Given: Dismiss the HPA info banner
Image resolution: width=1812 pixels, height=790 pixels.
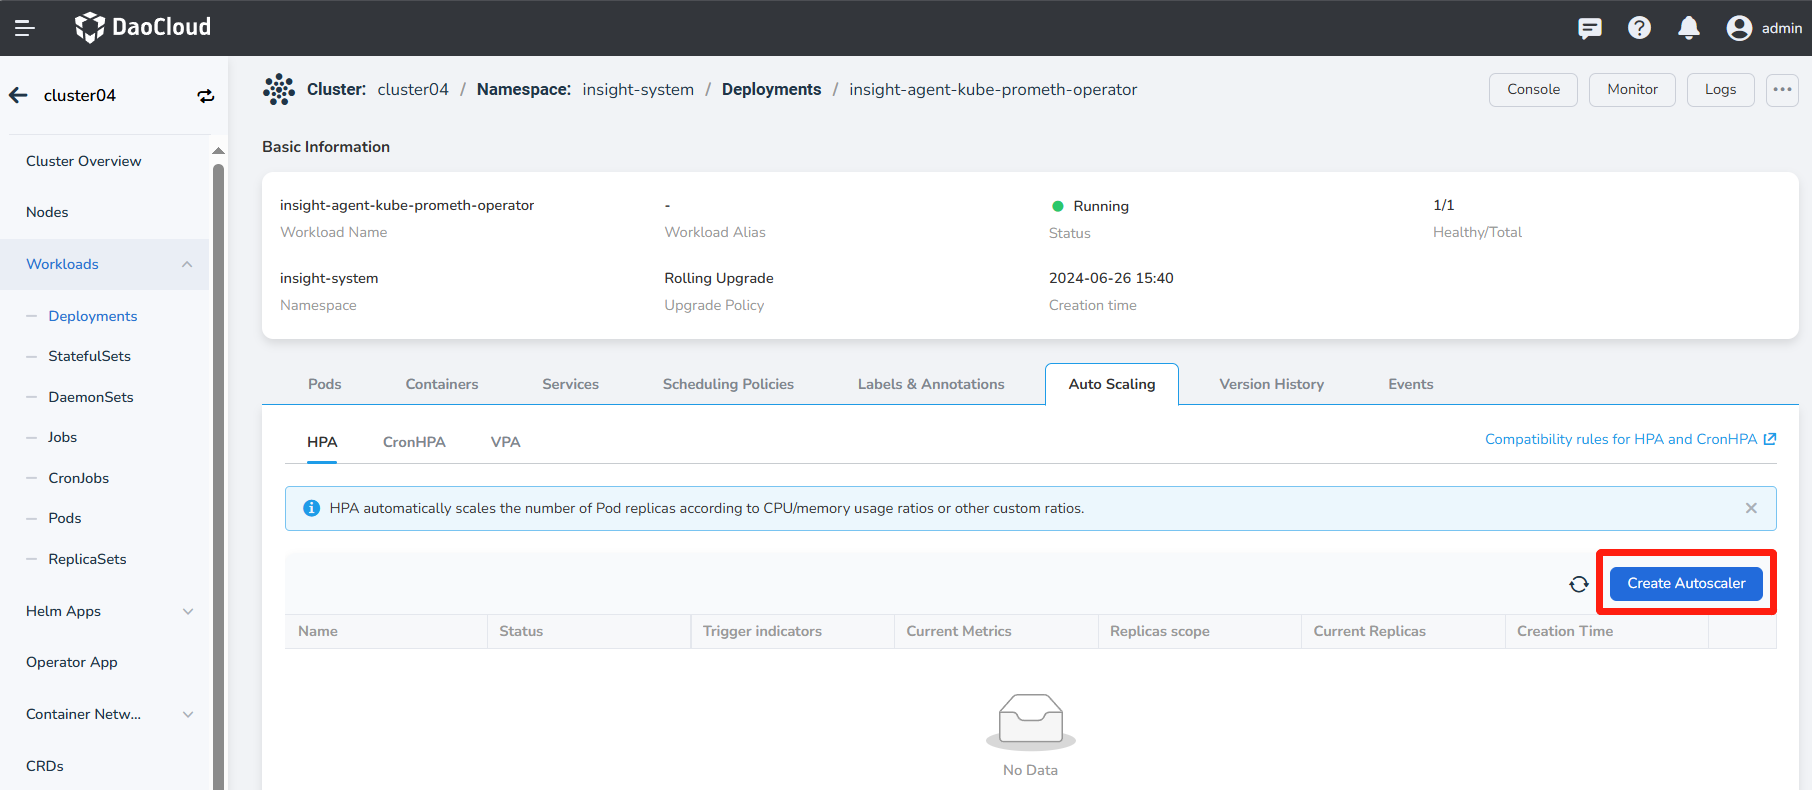Looking at the screenshot, I should tap(1751, 508).
